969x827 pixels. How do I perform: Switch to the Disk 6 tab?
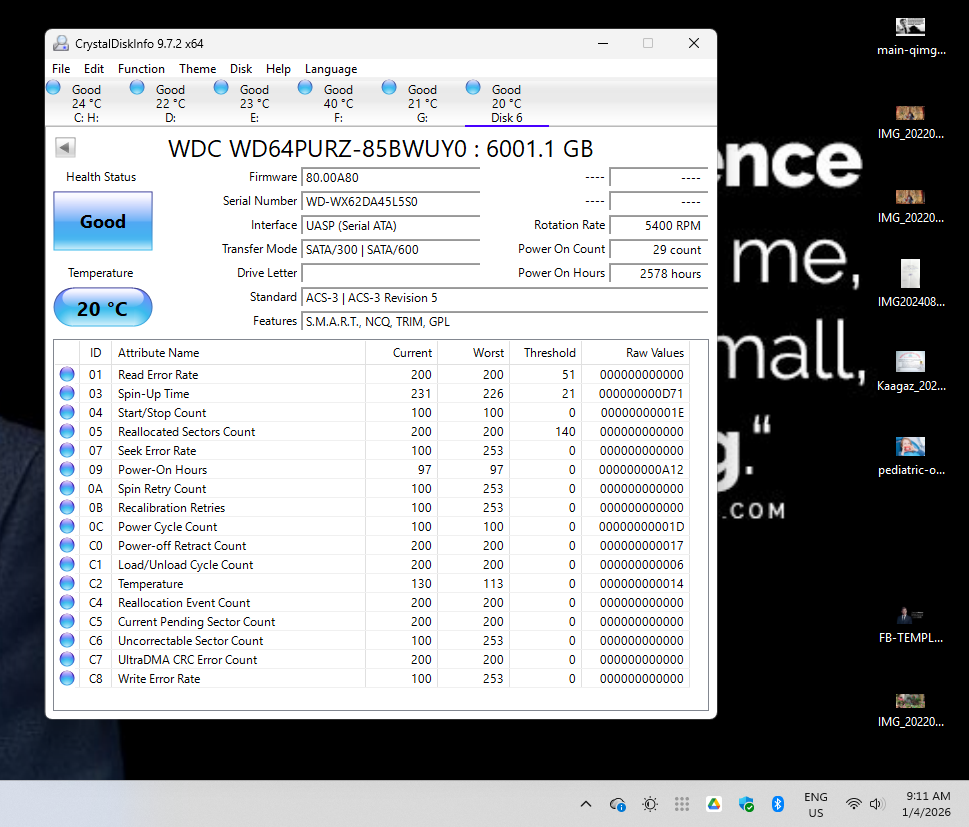[x=506, y=104]
